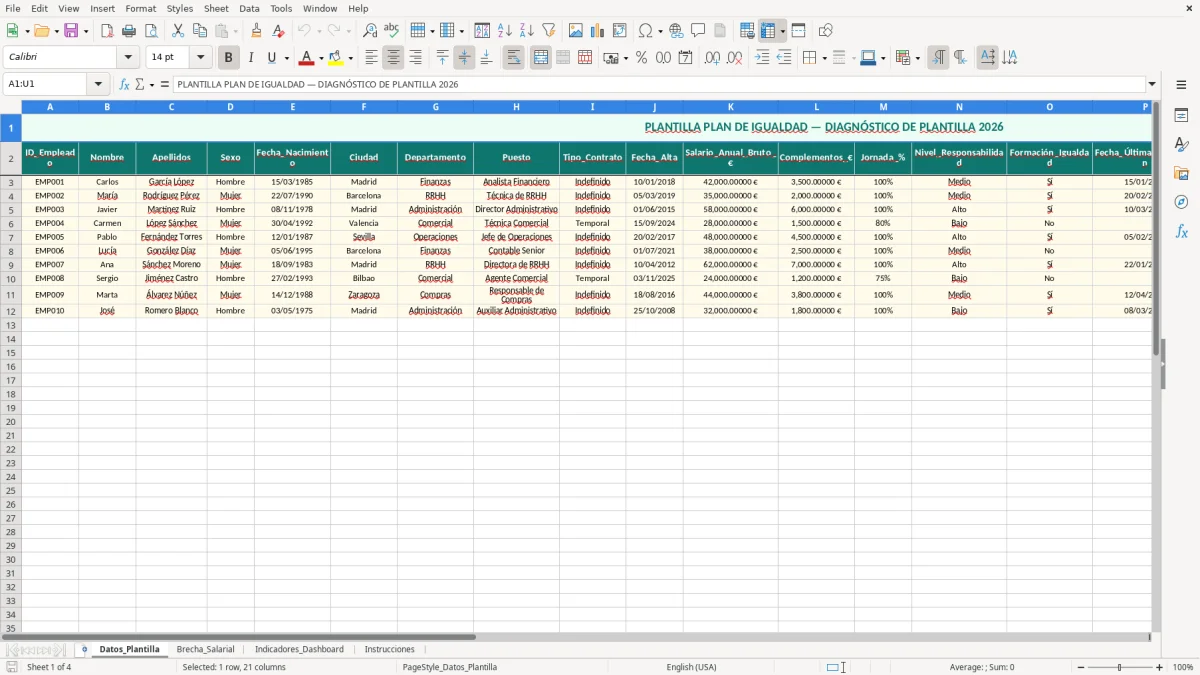Viewport: 1200px width, 675px height.
Task: Open Underline style dropdown arrow
Action: 286,58
